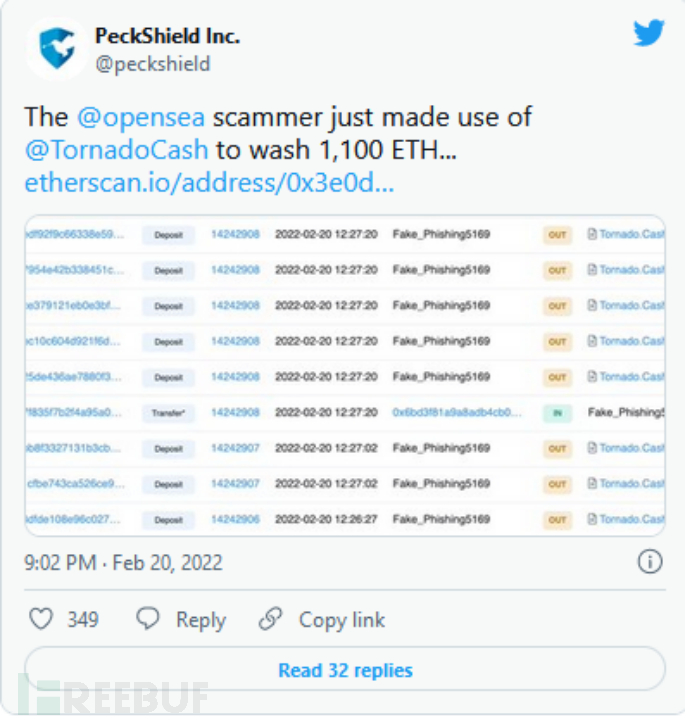Screen dimensions: 686x722
Task: Click the PeckShield profile avatar
Action: 55,49
